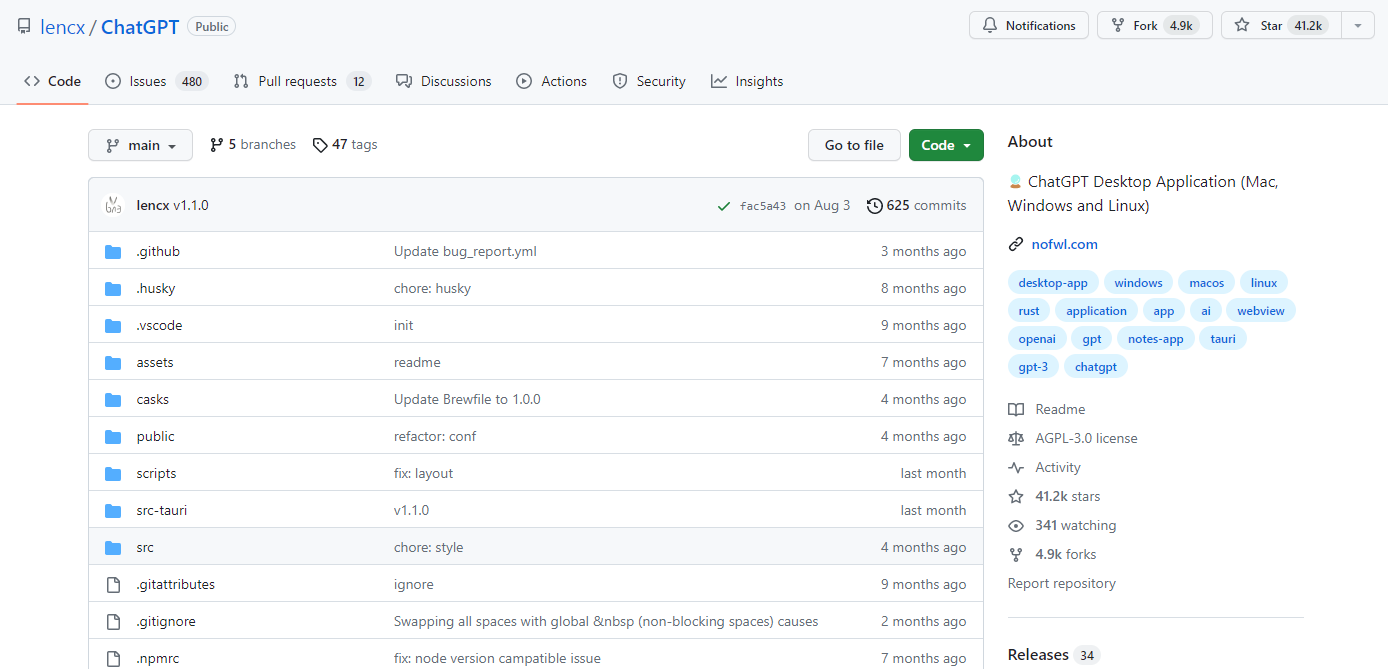Open the Actions tab
Viewport: 1388px width, 669px height.
[x=552, y=81]
